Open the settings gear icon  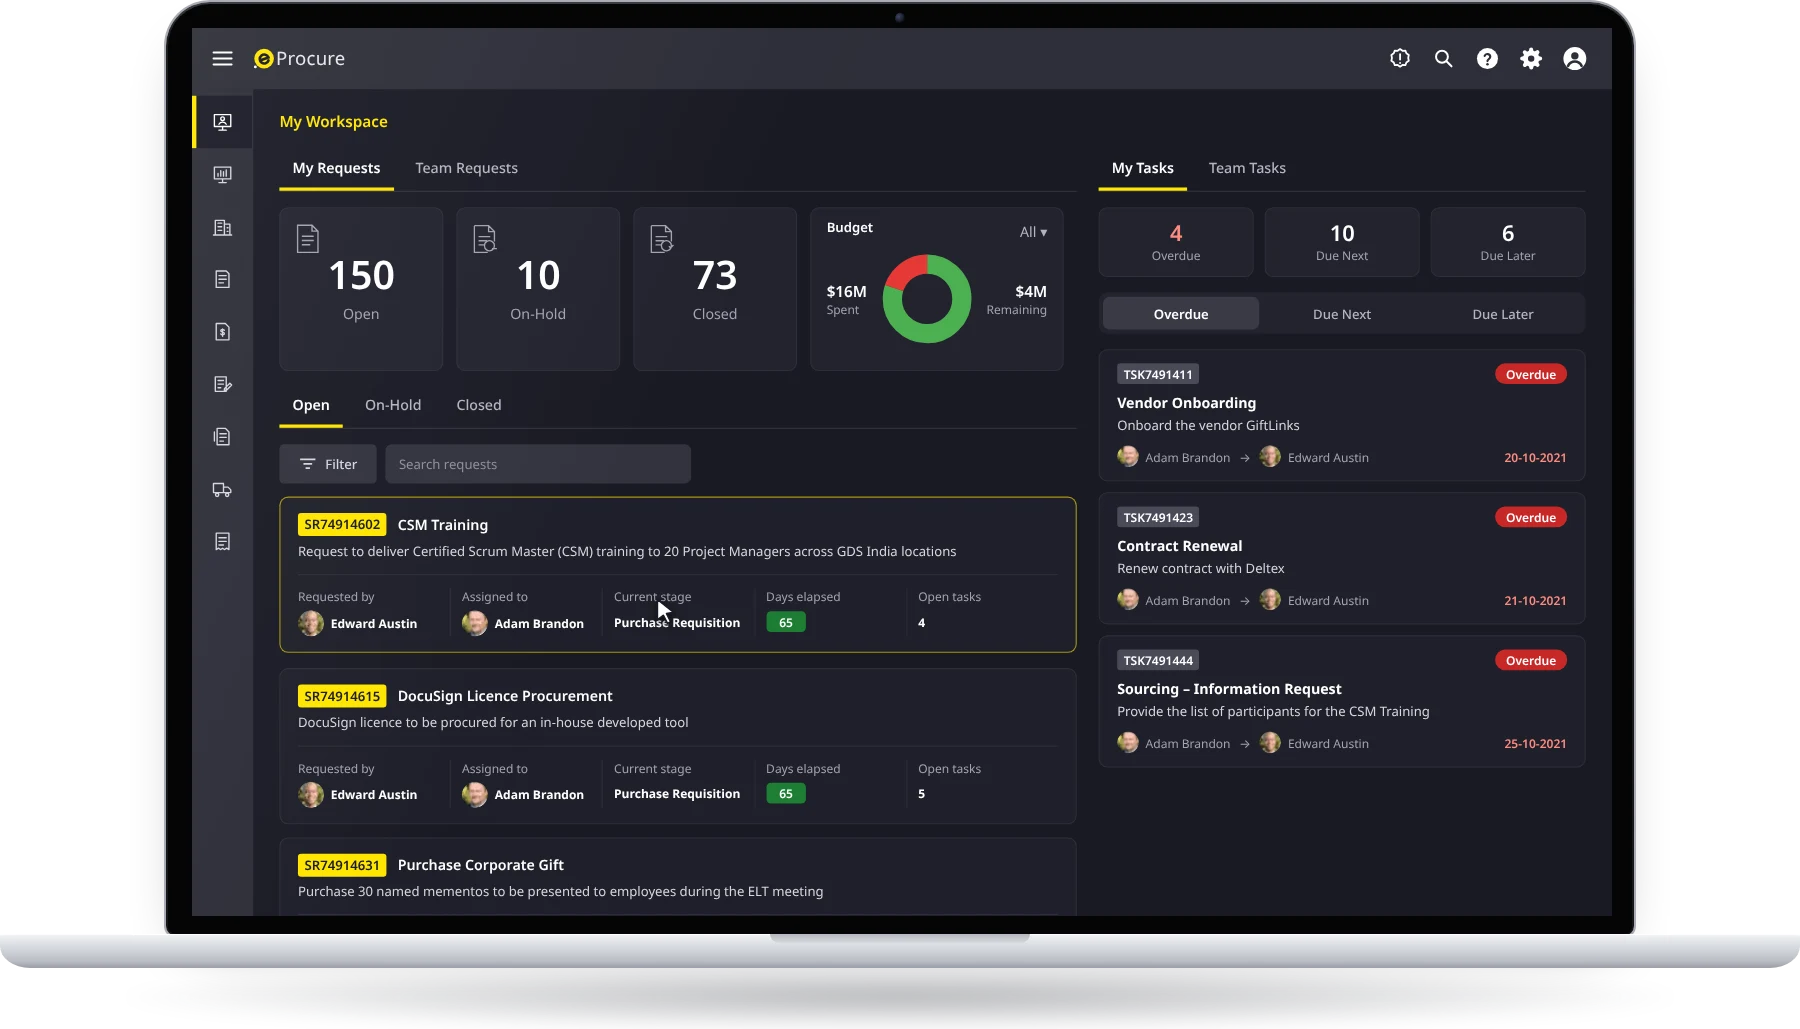(x=1531, y=59)
